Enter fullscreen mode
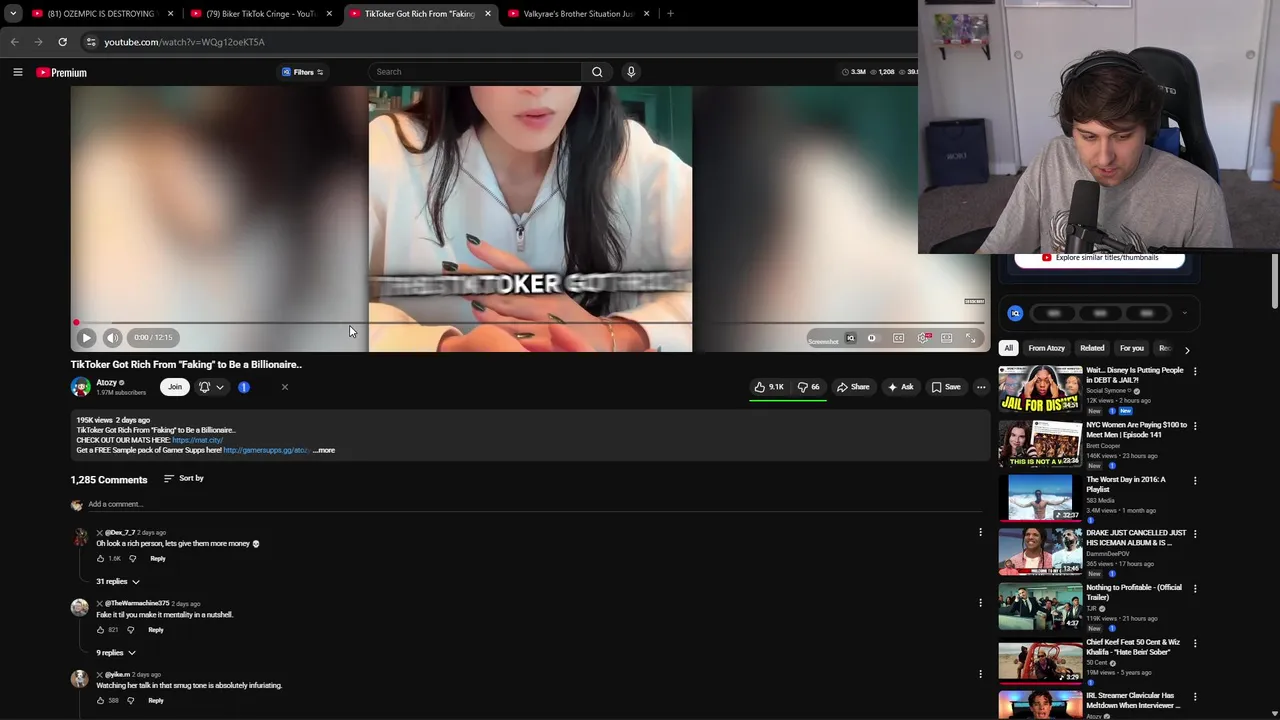The image size is (1280, 720). pos(971,338)
